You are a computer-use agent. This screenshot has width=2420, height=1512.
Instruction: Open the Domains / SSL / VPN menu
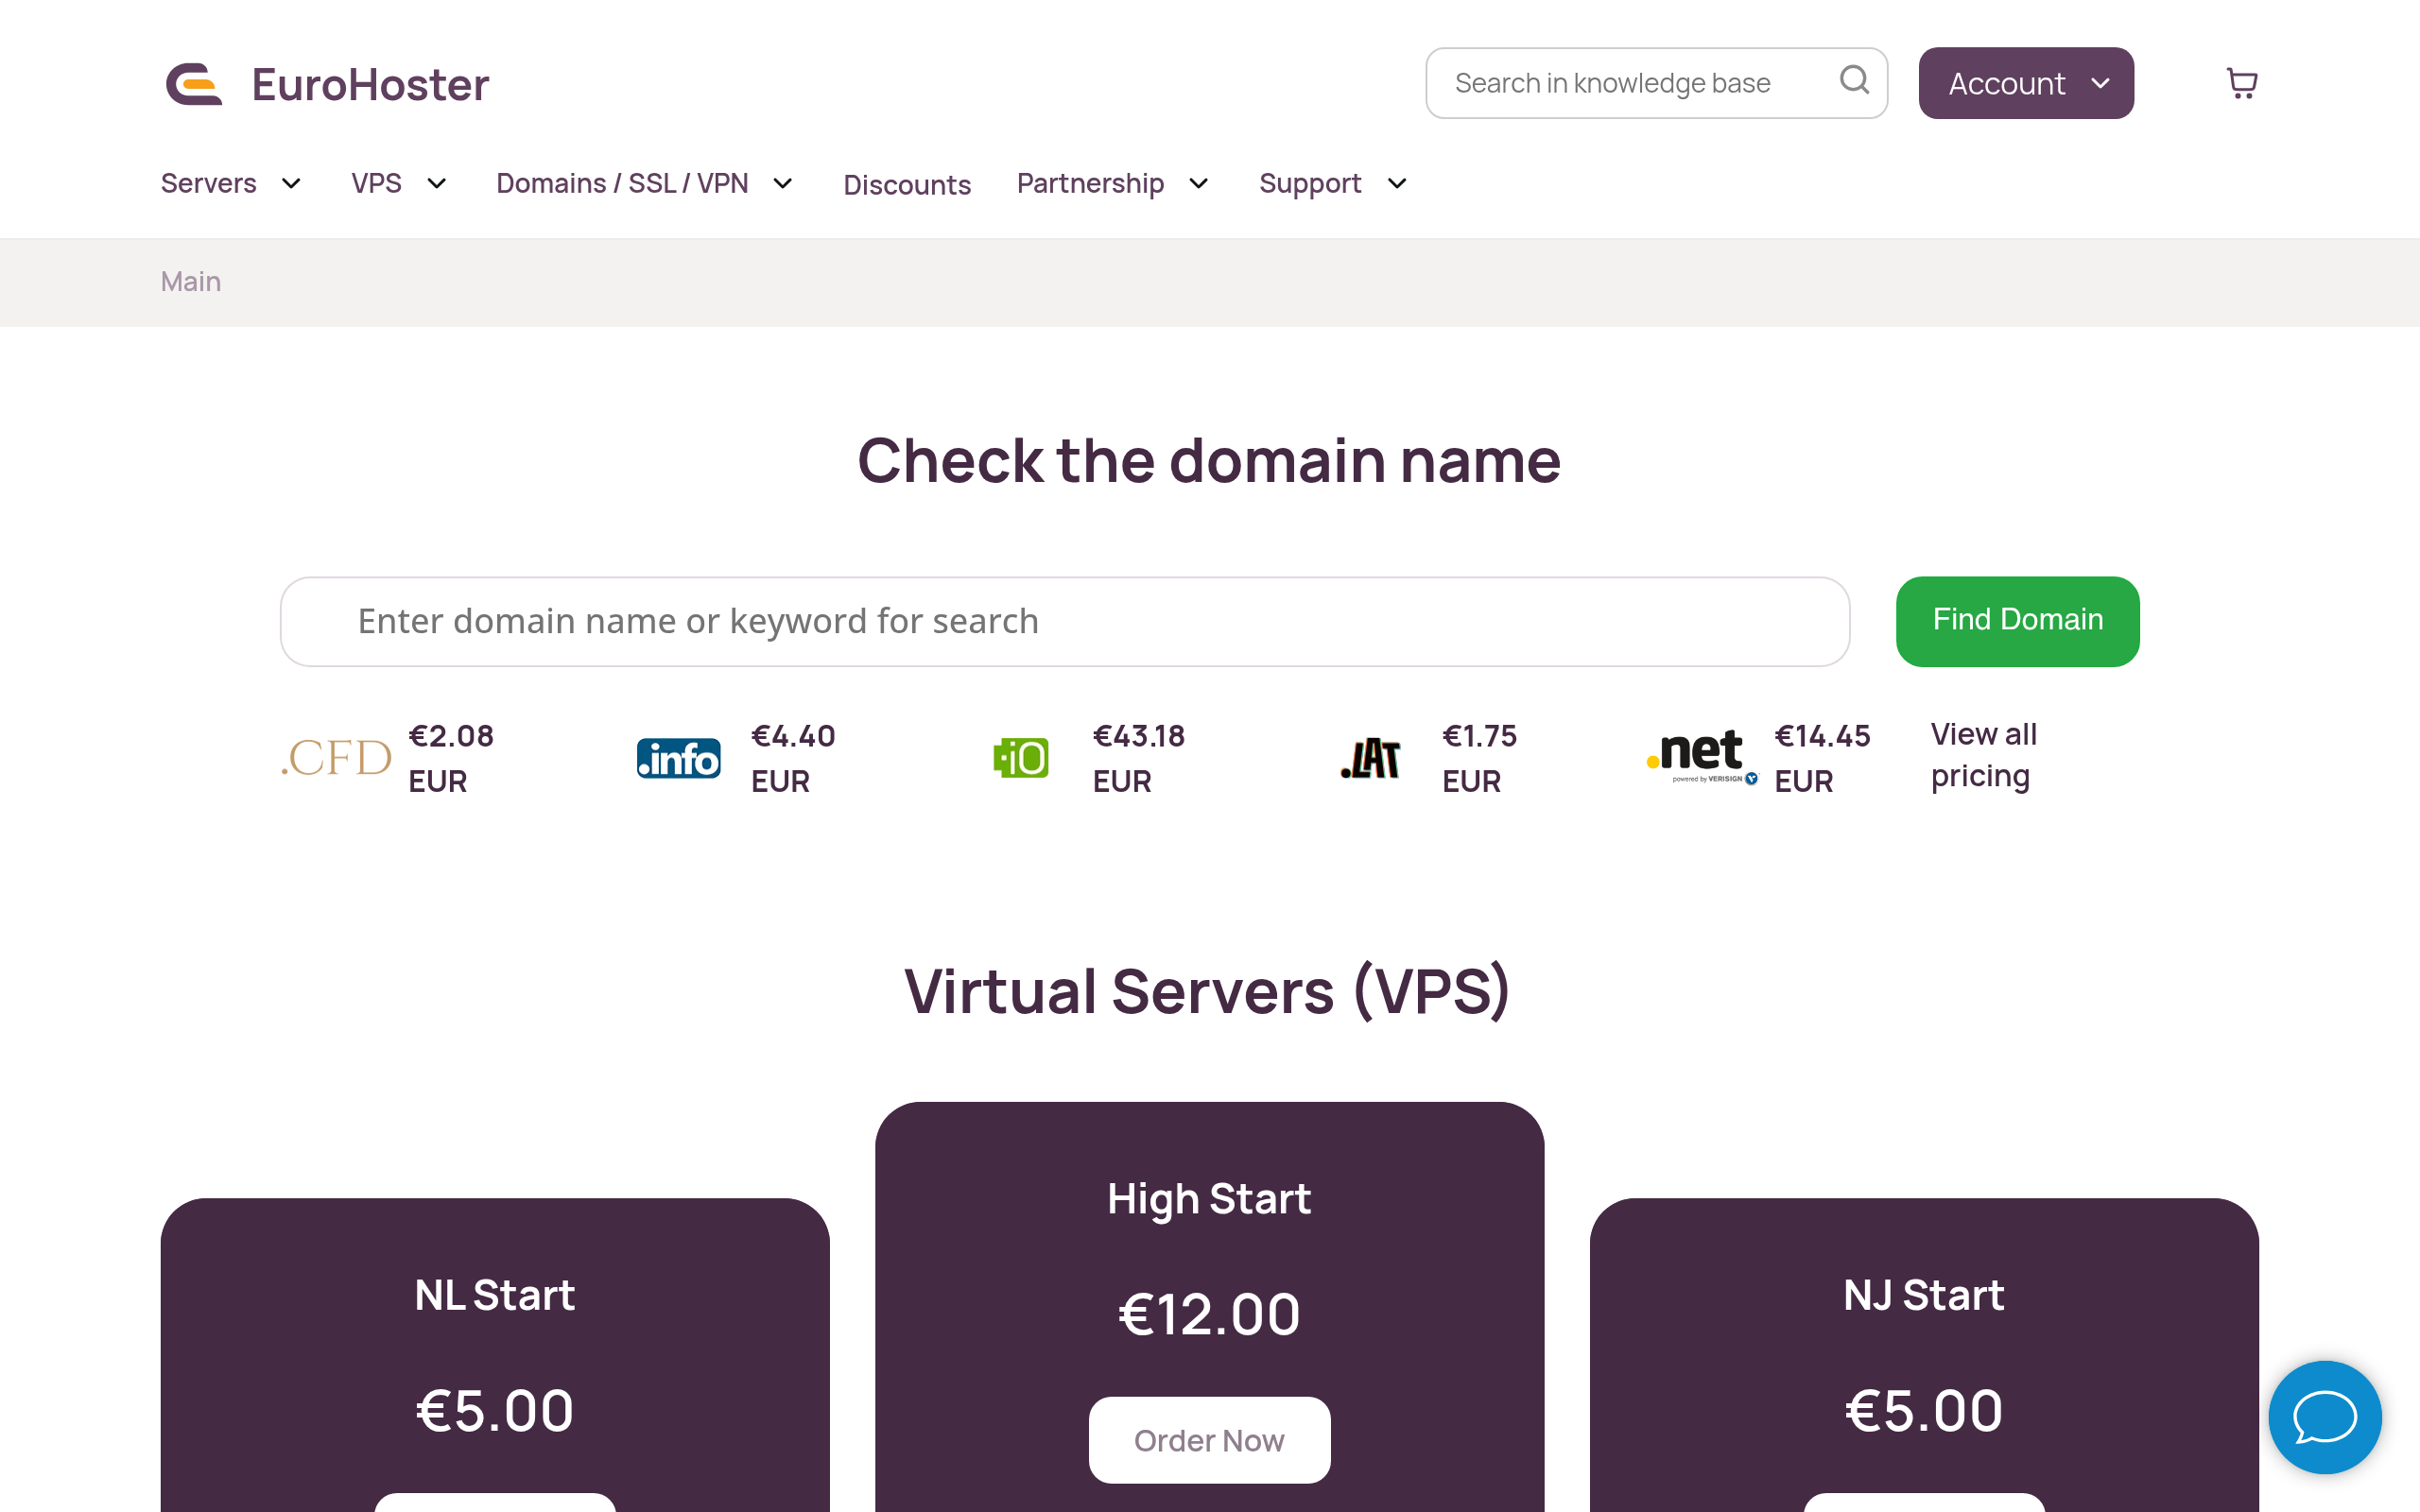(x=622, y=183)
